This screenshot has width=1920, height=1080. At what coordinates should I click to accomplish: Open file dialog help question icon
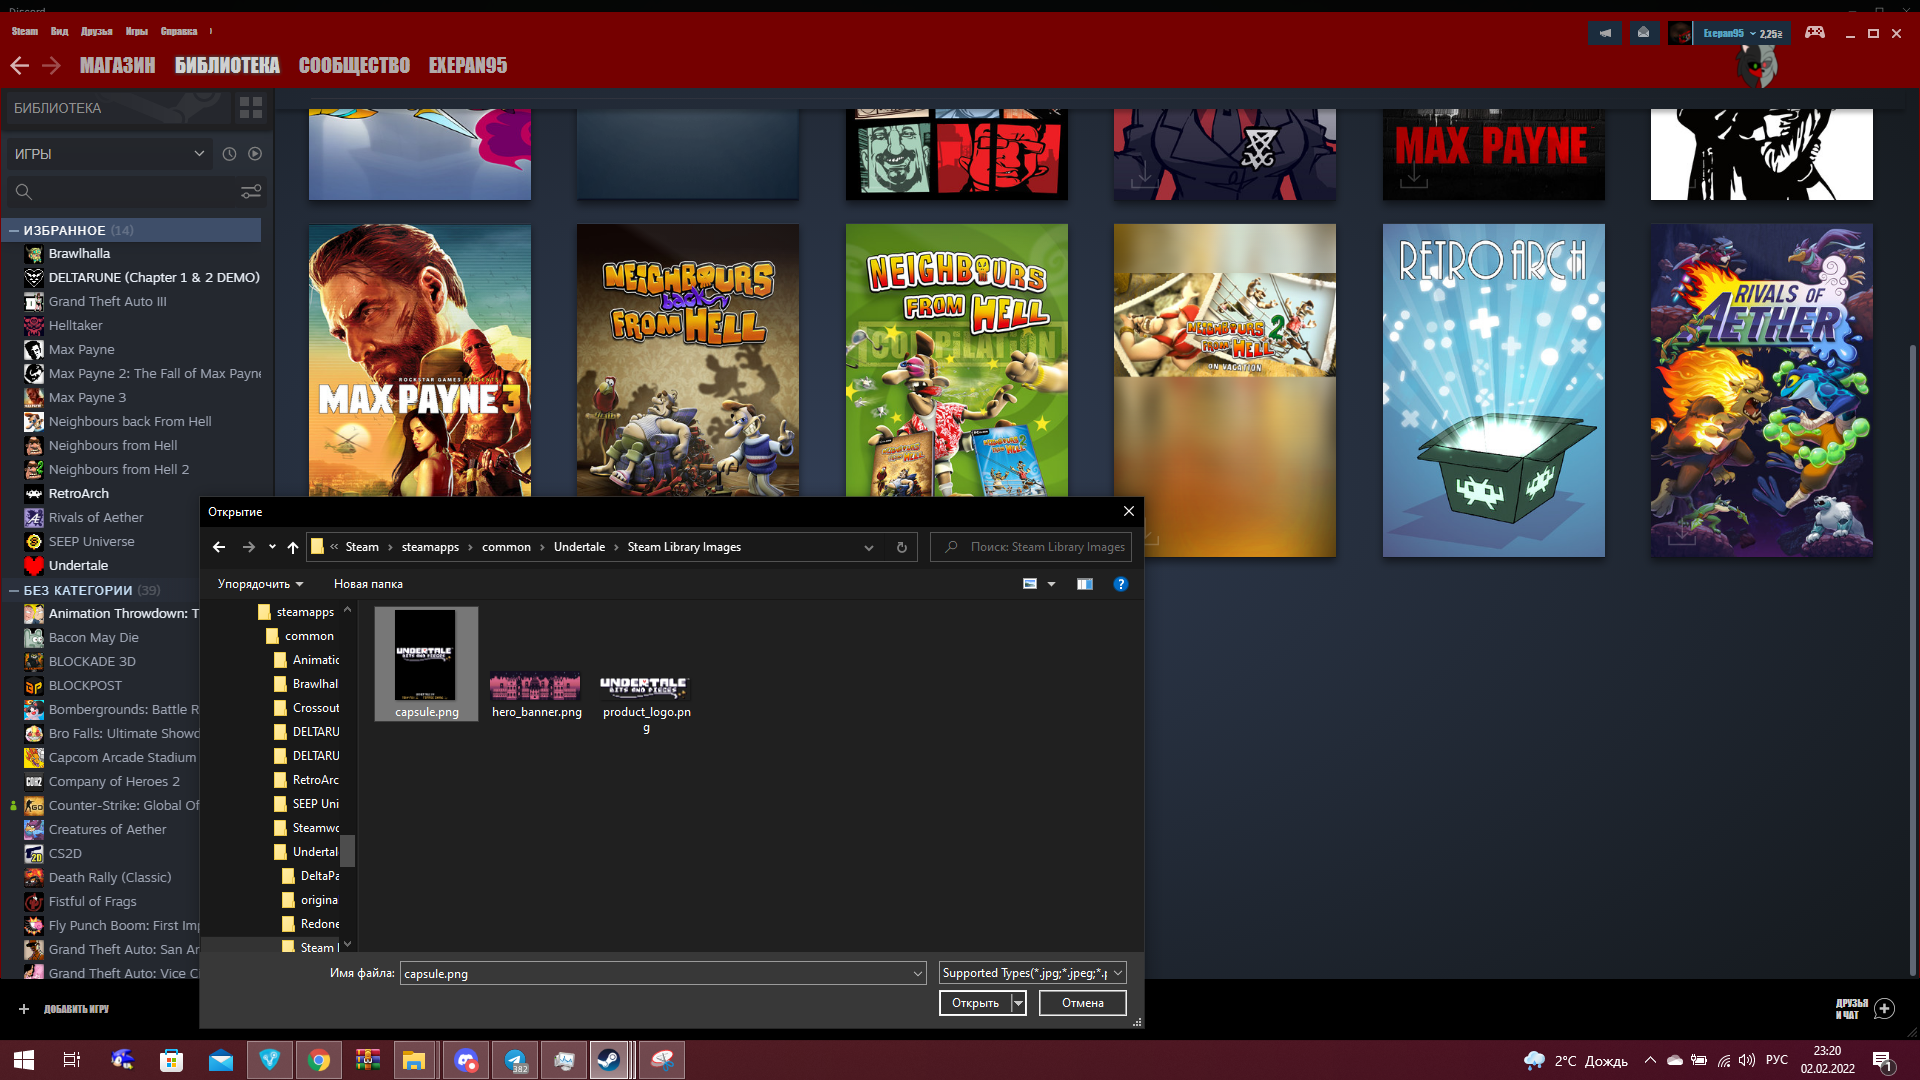[1120, 584]
